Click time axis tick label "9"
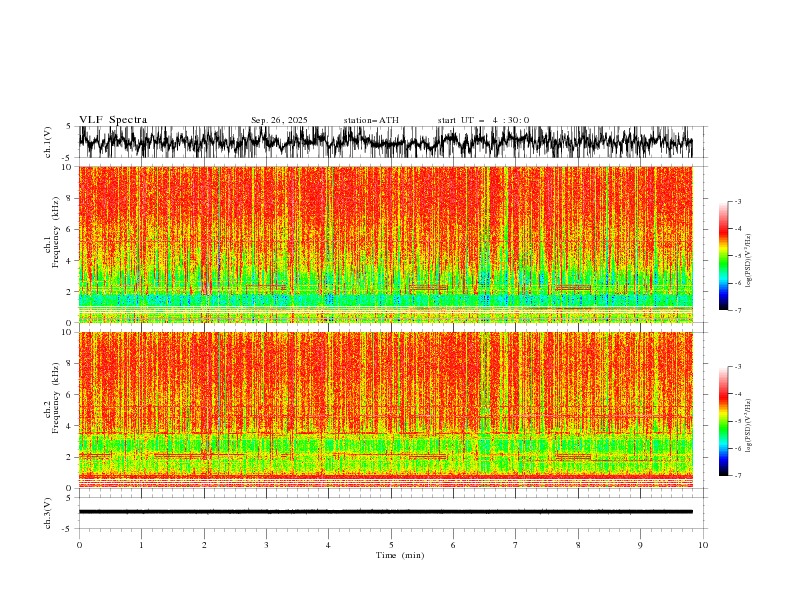792x612 pixels. (x=640, y=545)
